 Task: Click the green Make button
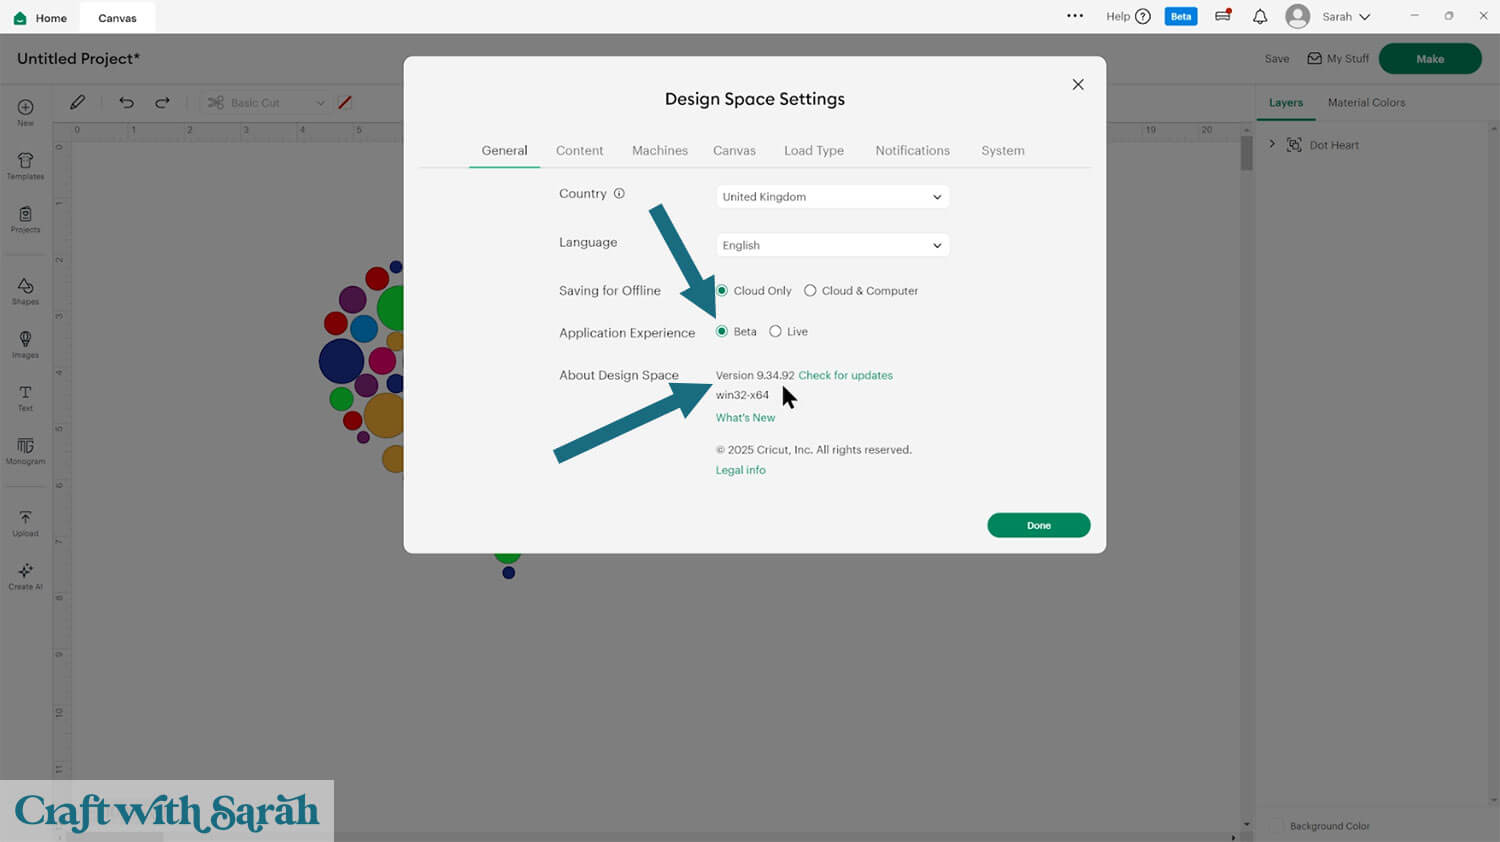pos(1430,58)
